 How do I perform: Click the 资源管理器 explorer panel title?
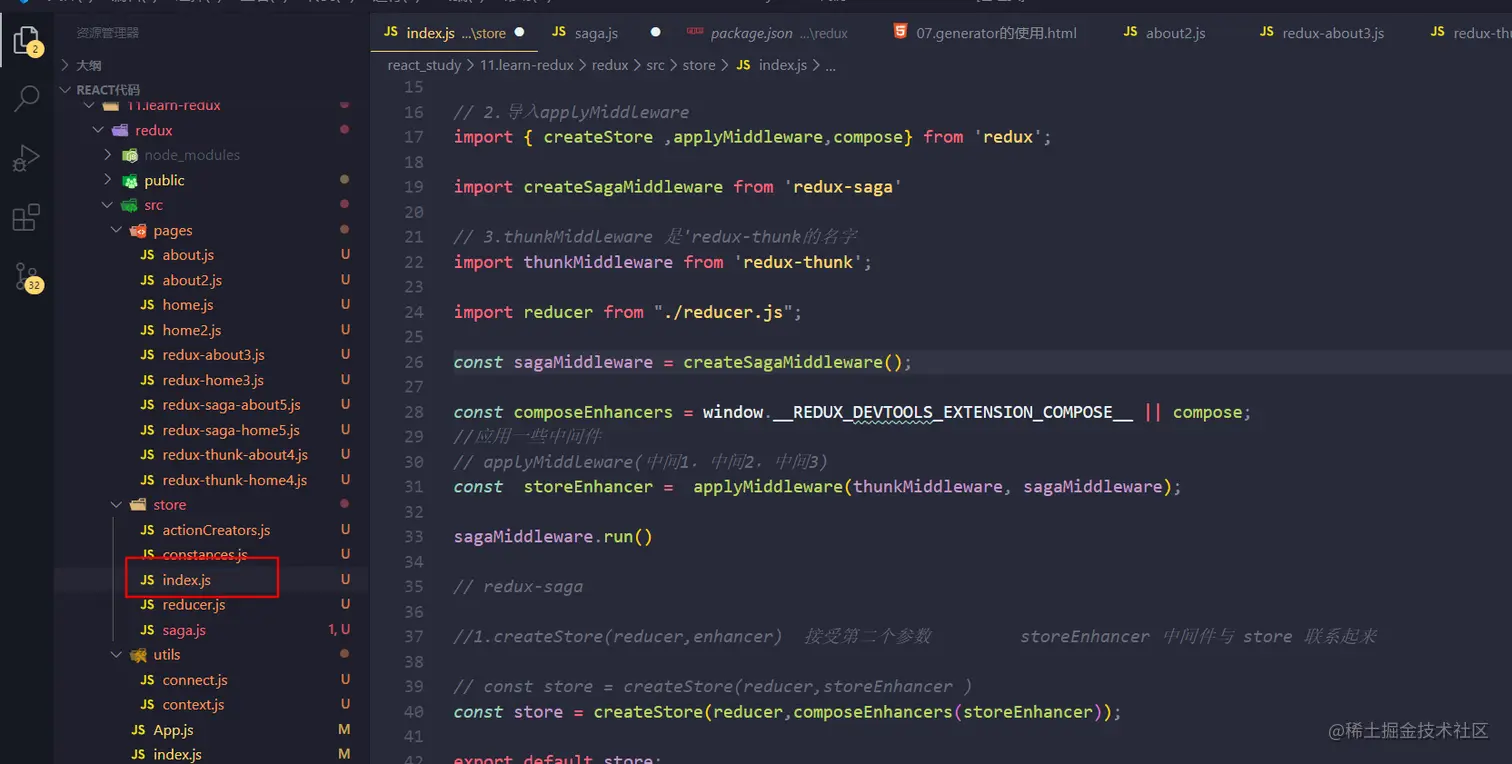[108, 33]
